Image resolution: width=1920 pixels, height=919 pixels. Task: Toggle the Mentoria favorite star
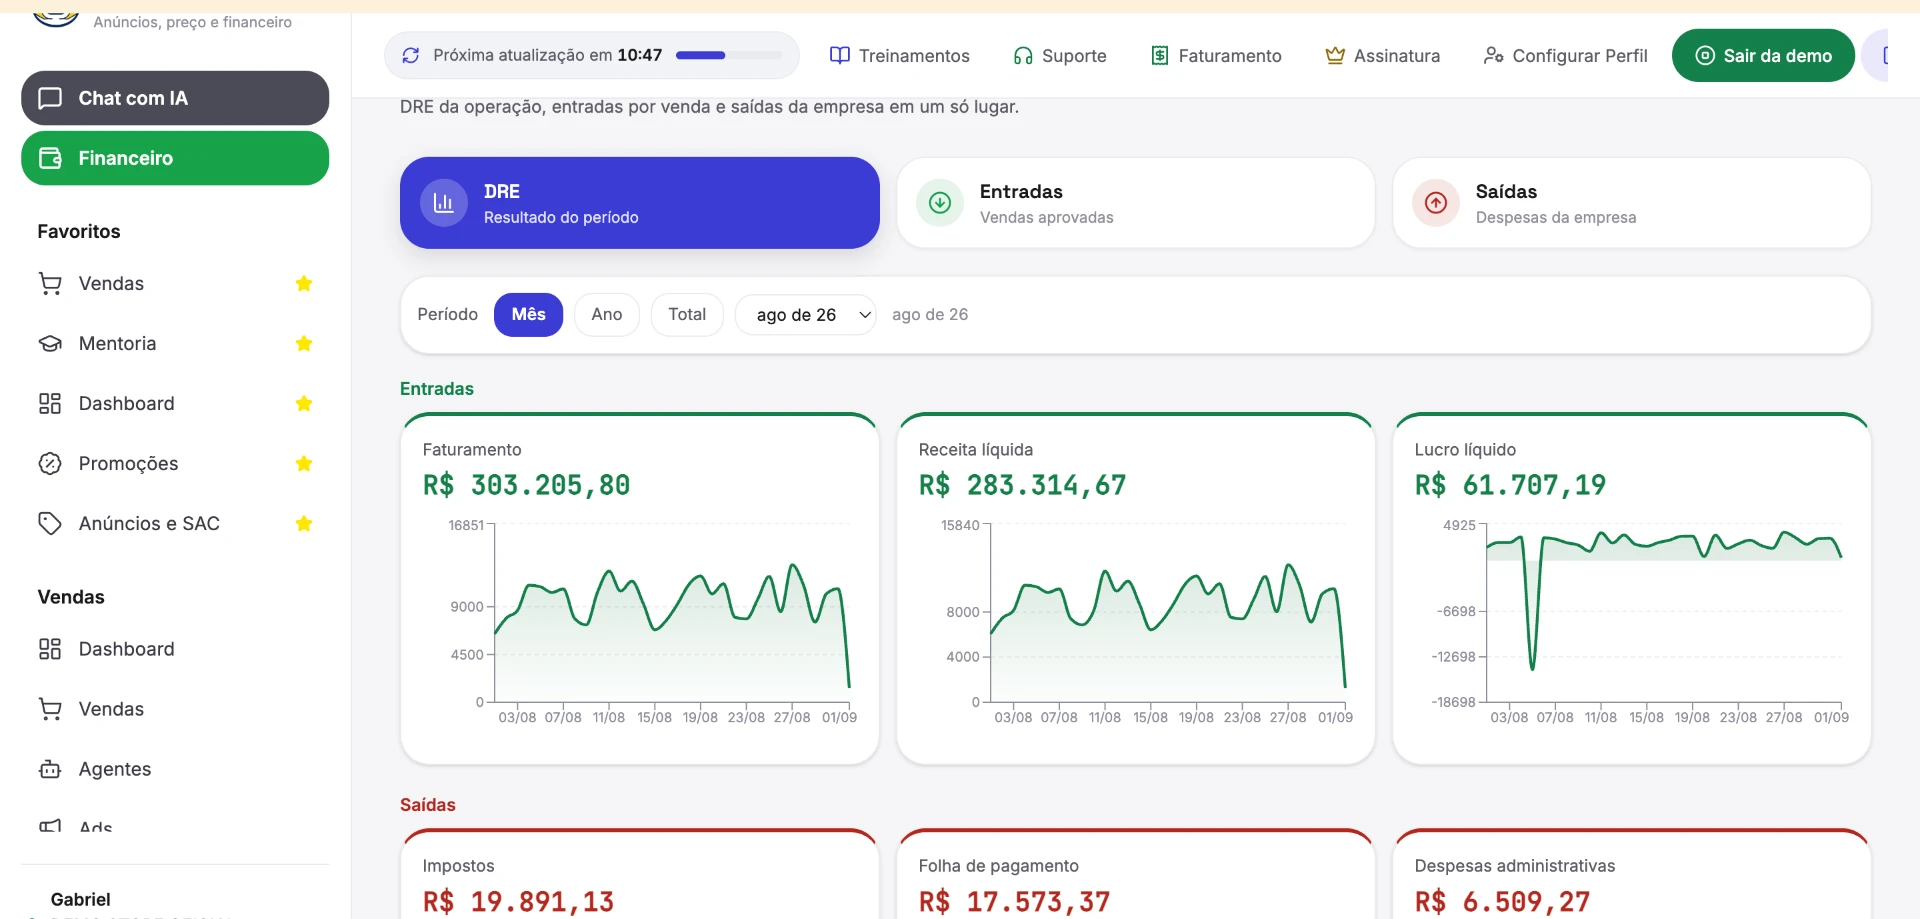(x=304, y=344)
